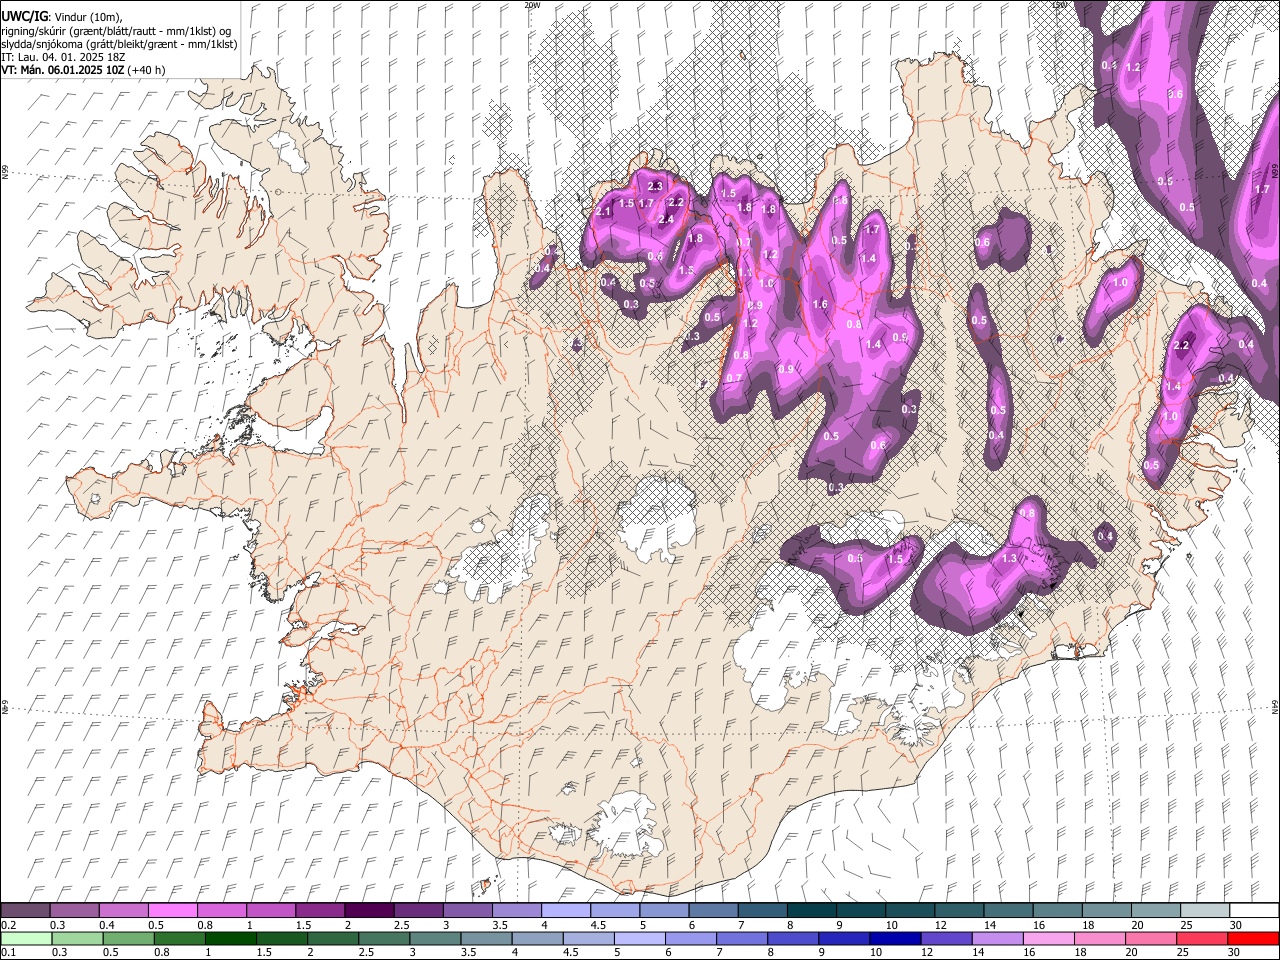Click the '2.3' snowfall value on the map
This screenshot has height=960, width=1280.
(x=655, y=186)
